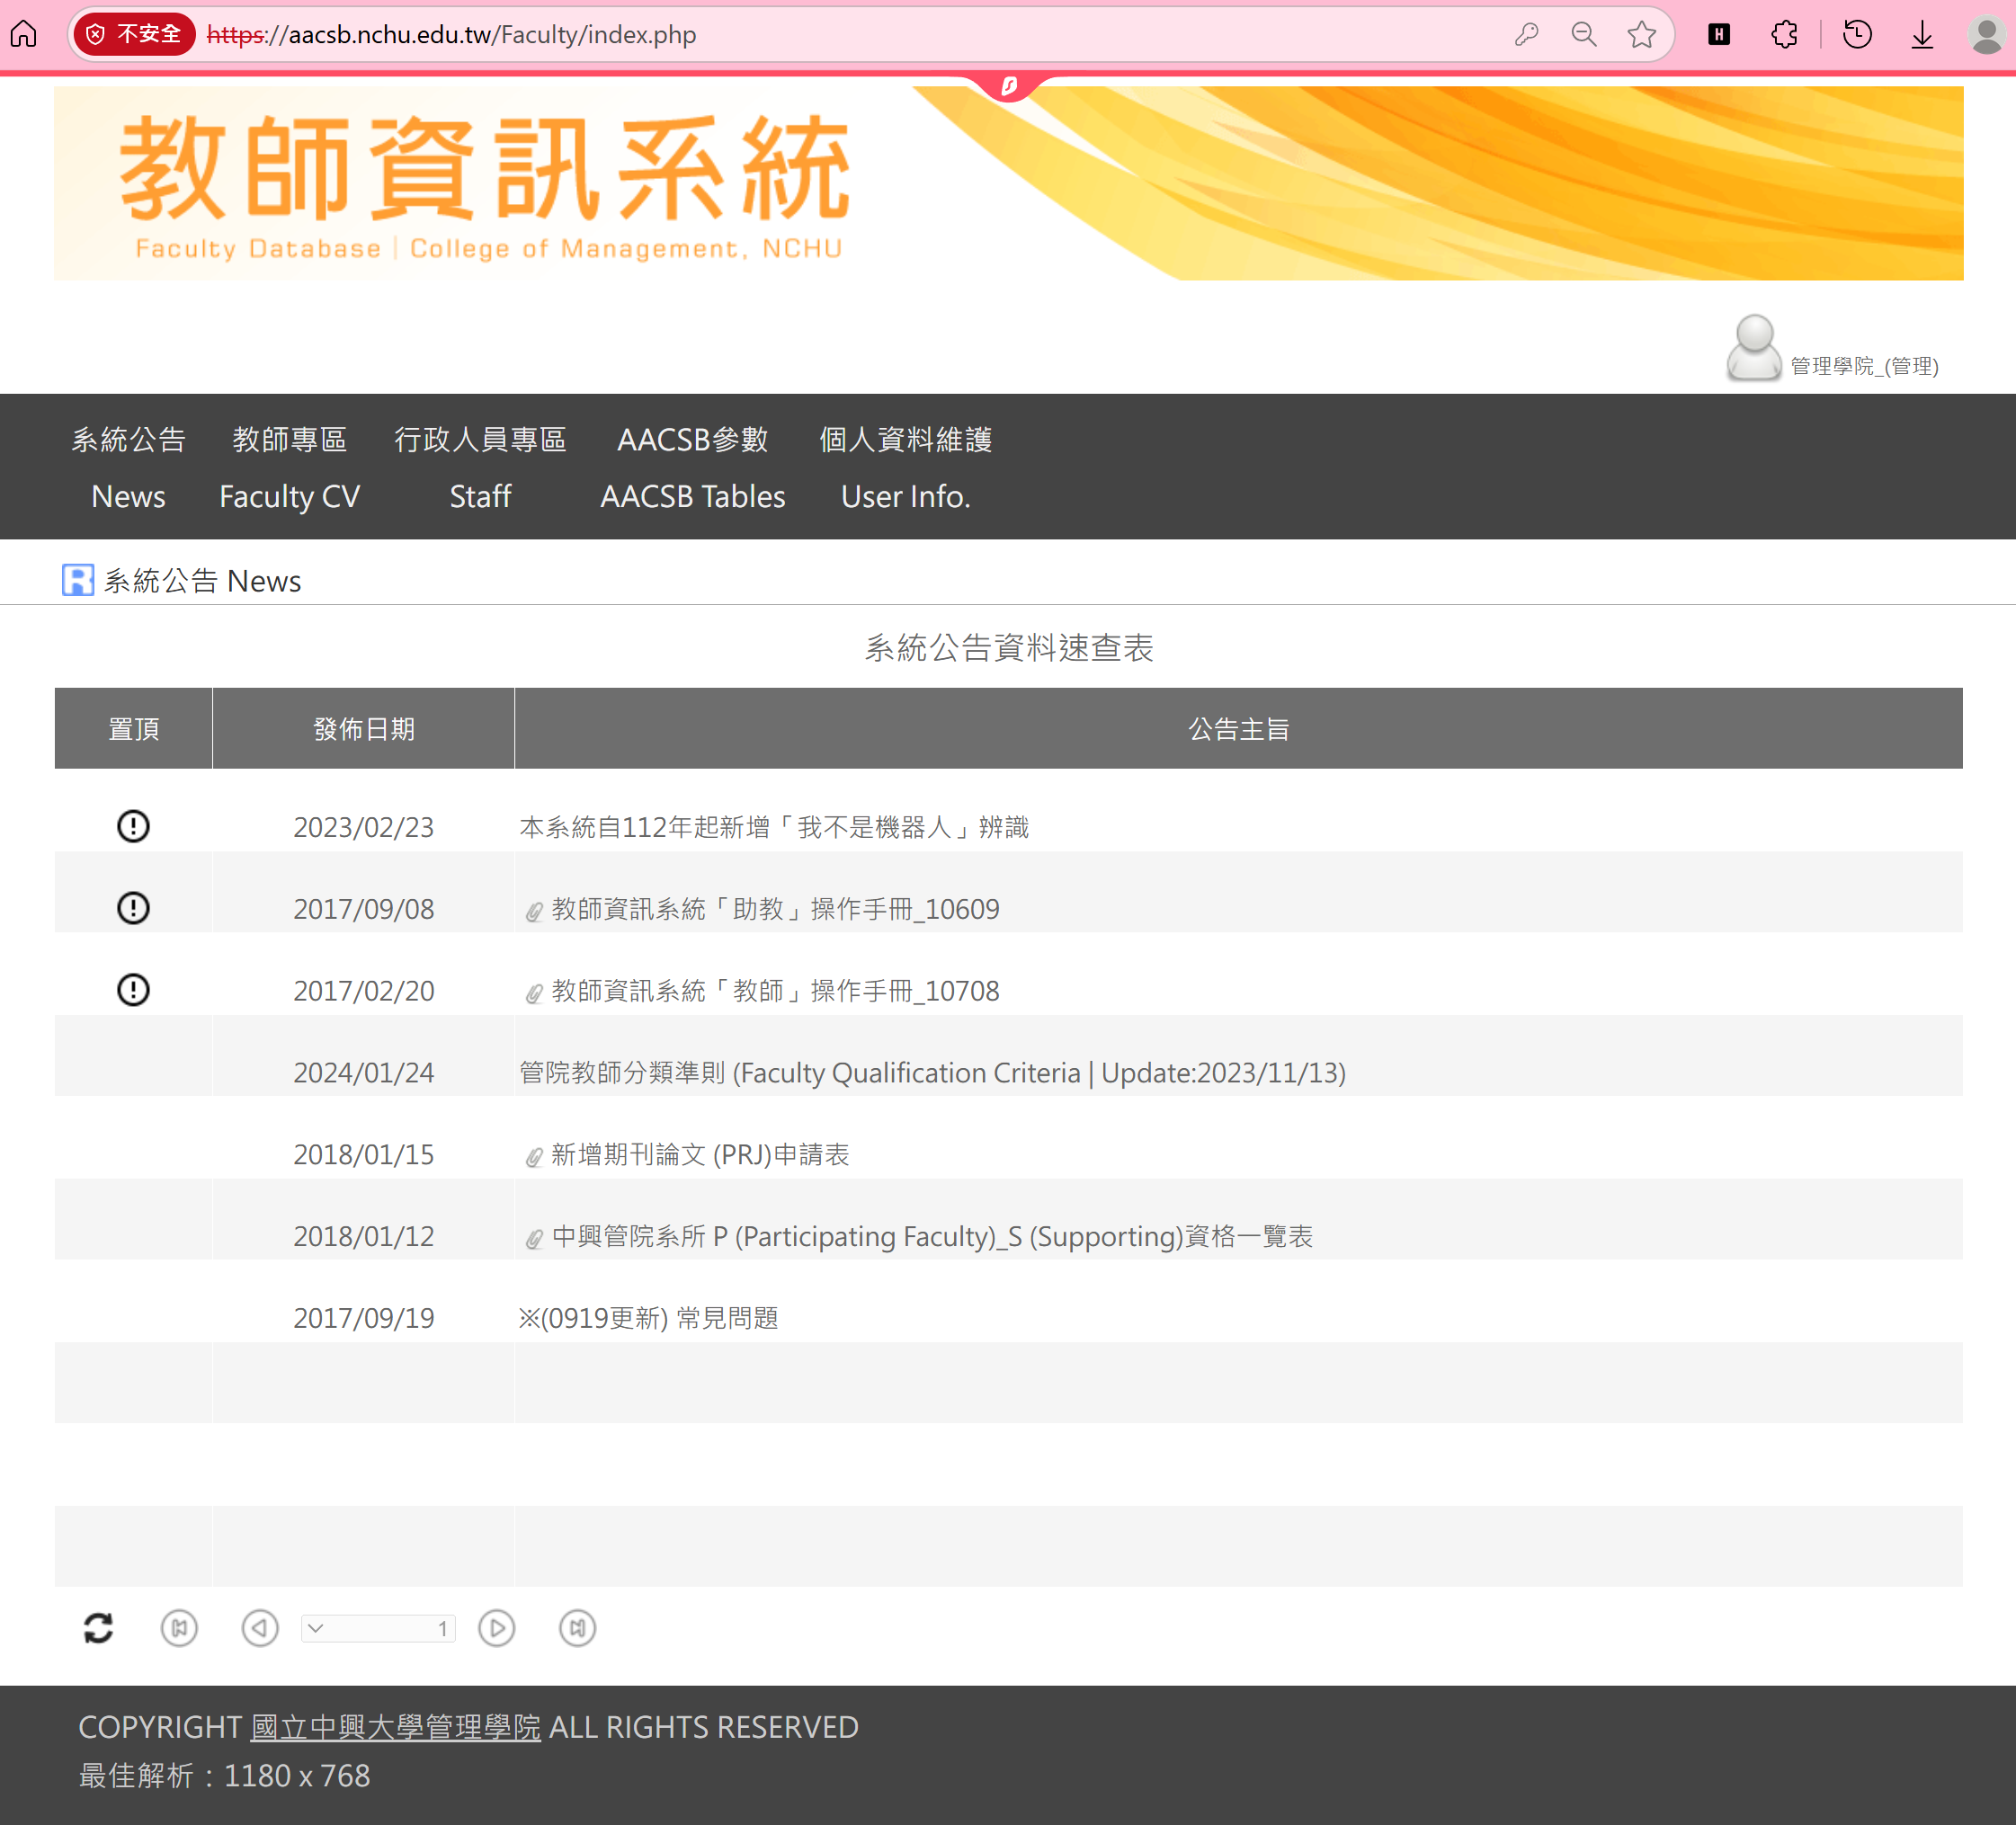The width and height of the screenshot is (2016, 1843).
Task: Open 管院教師分類準則 Faculty Qualification Criteria announcement
Action: tap(932, 1073)
